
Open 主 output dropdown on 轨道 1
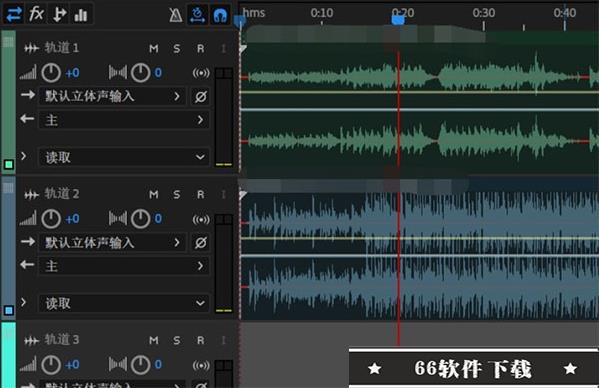point(124,120)
